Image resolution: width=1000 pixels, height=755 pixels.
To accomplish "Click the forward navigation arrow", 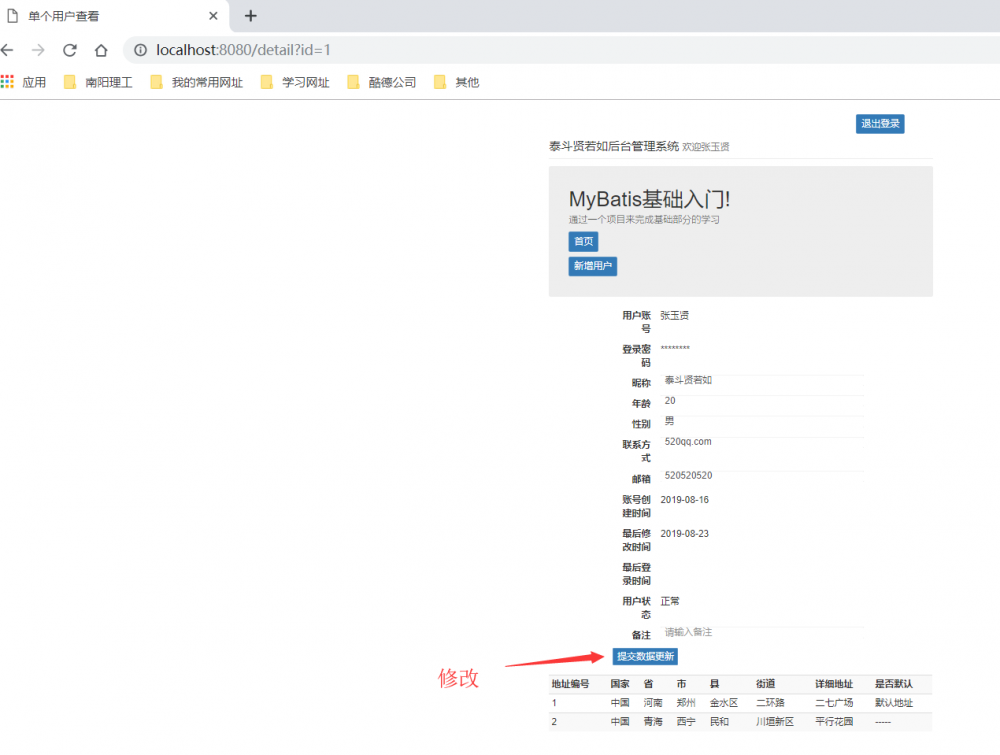I will (38, 50).
